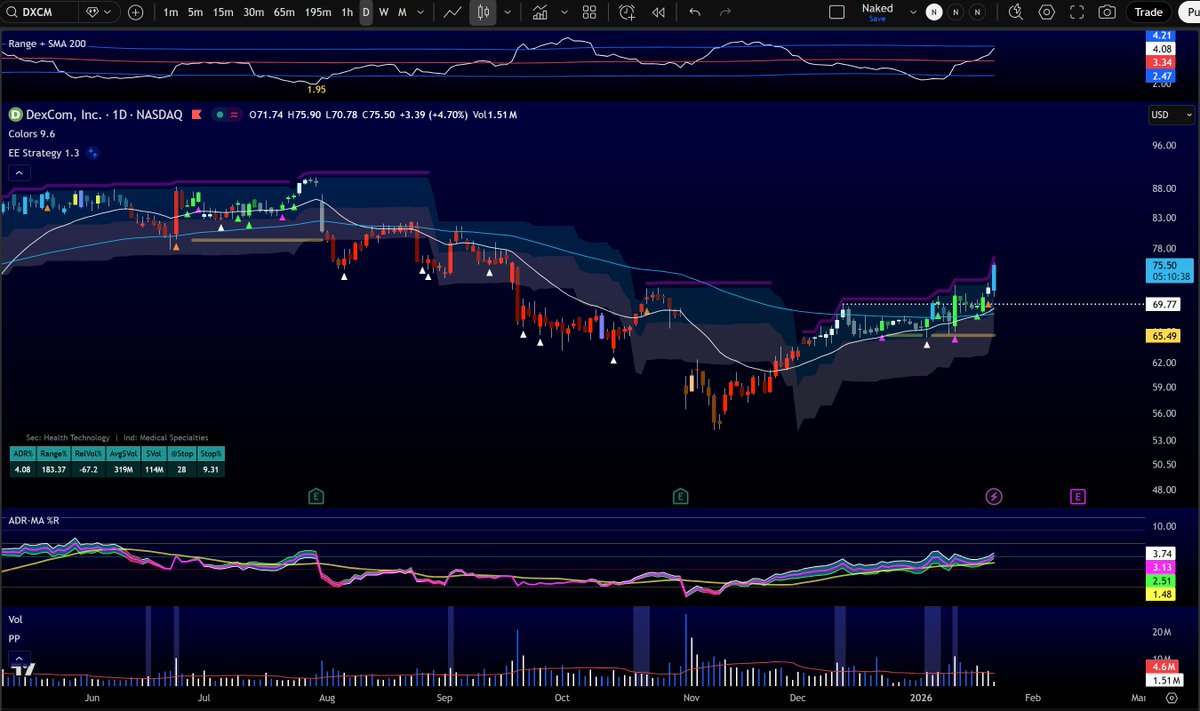The image size is (1200, 711).
Task: Open the chart settings hexagon icon
Action: point(1046,12)
